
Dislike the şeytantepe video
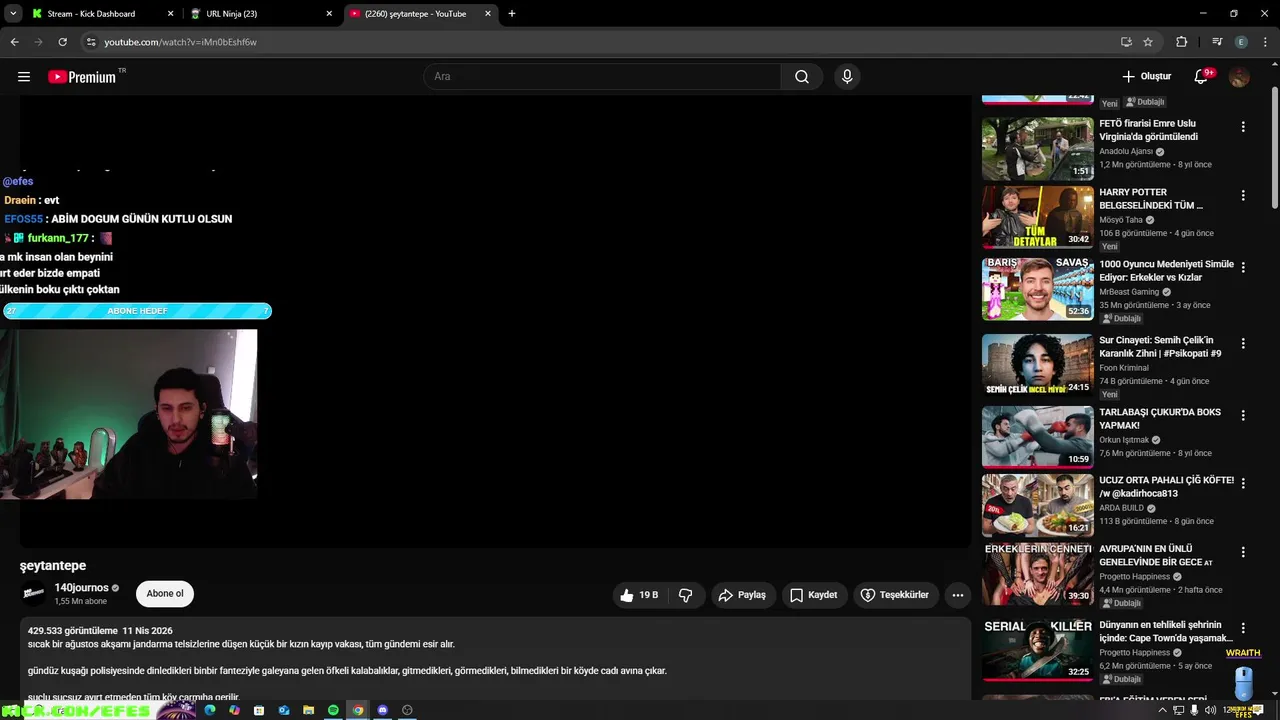point(686,595)
